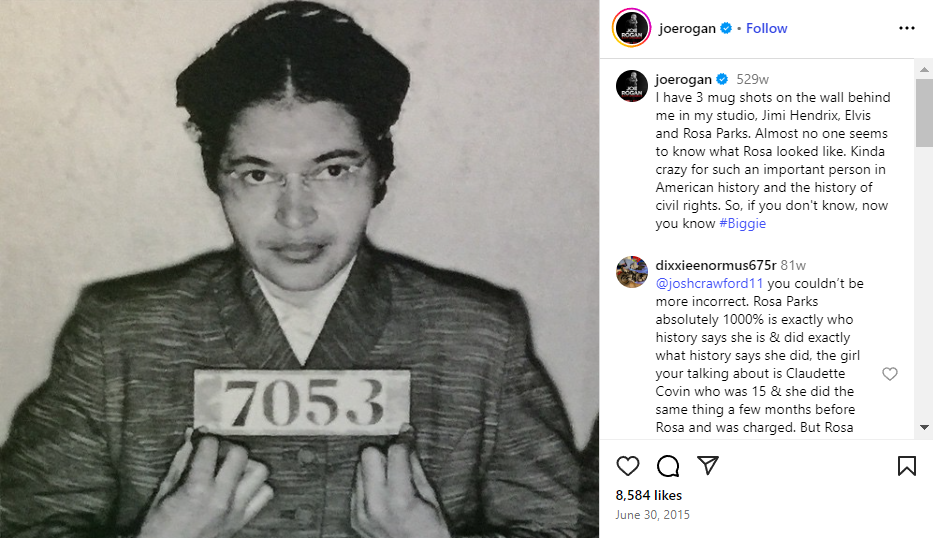This screenshot has width=933, height=538.
Task: Click the scroll down arrow in comments
Action: click(x=923, y=427)
